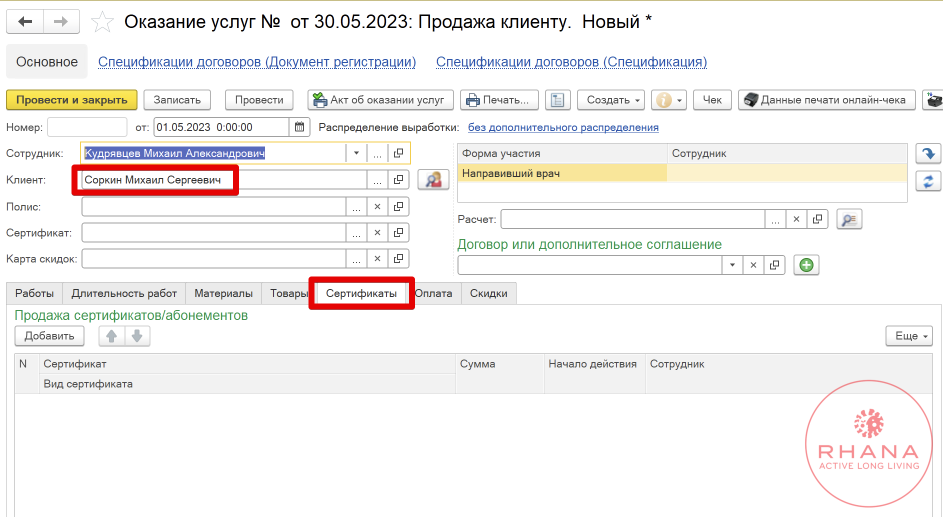Clear the Полис field
Screen dimensions: 943x517
pyautogui.click(x=377, y=207)
